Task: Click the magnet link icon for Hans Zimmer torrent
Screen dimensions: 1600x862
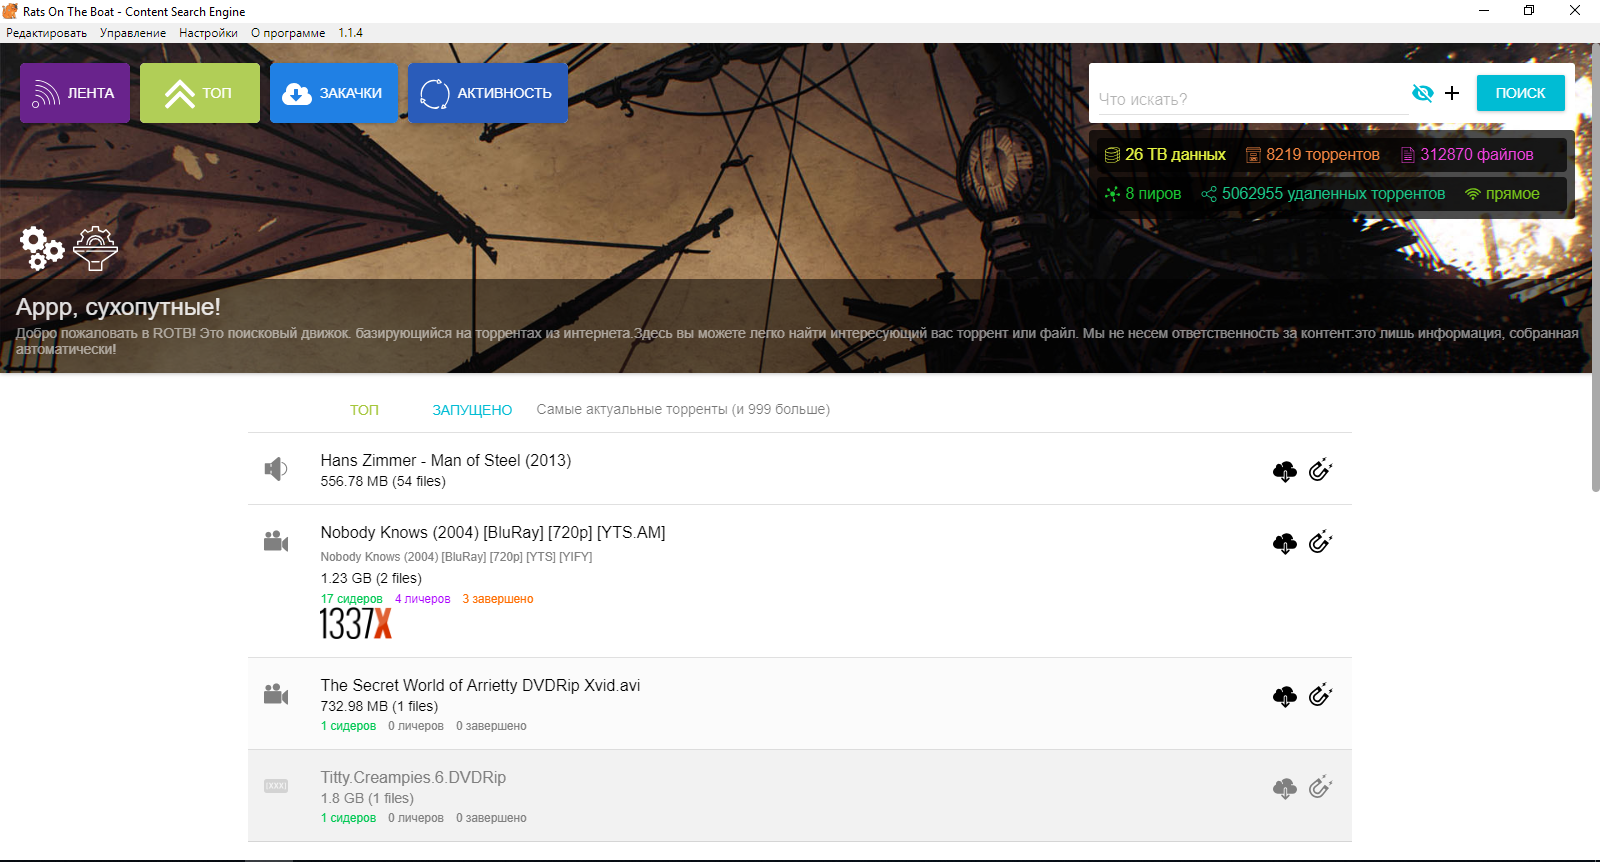Action: 1320,470
